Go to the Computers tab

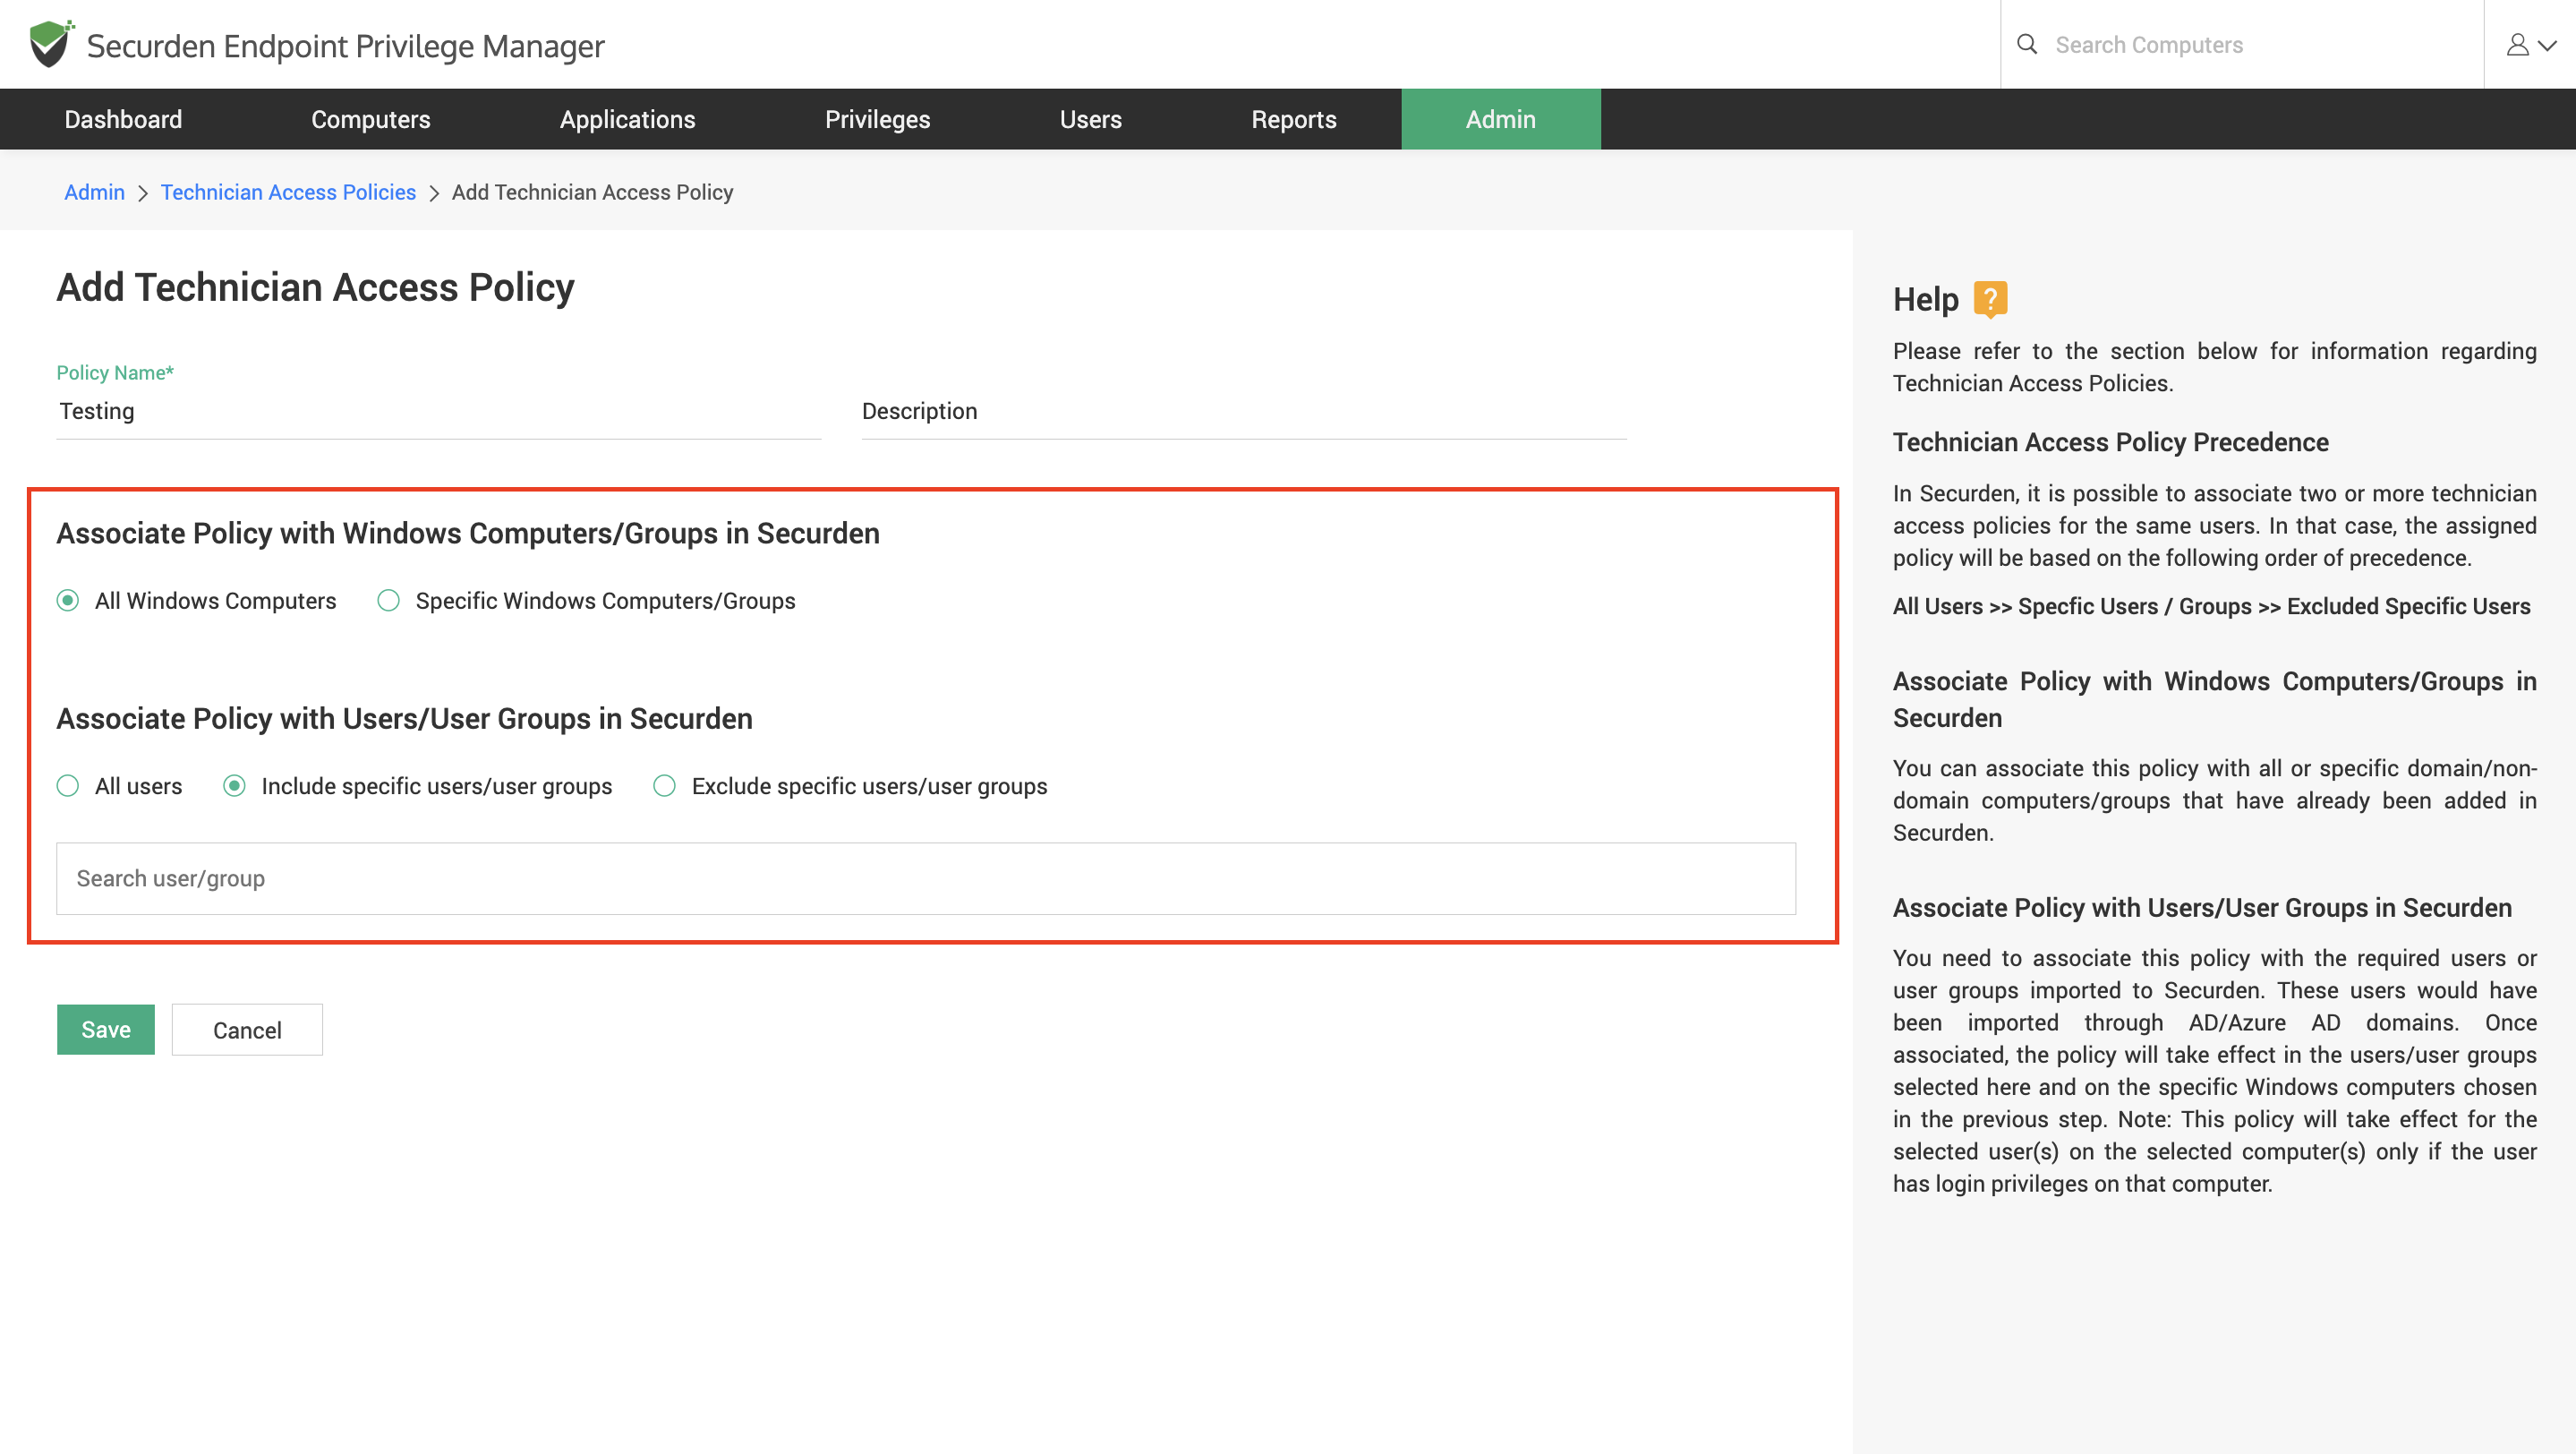pos(371,119)
